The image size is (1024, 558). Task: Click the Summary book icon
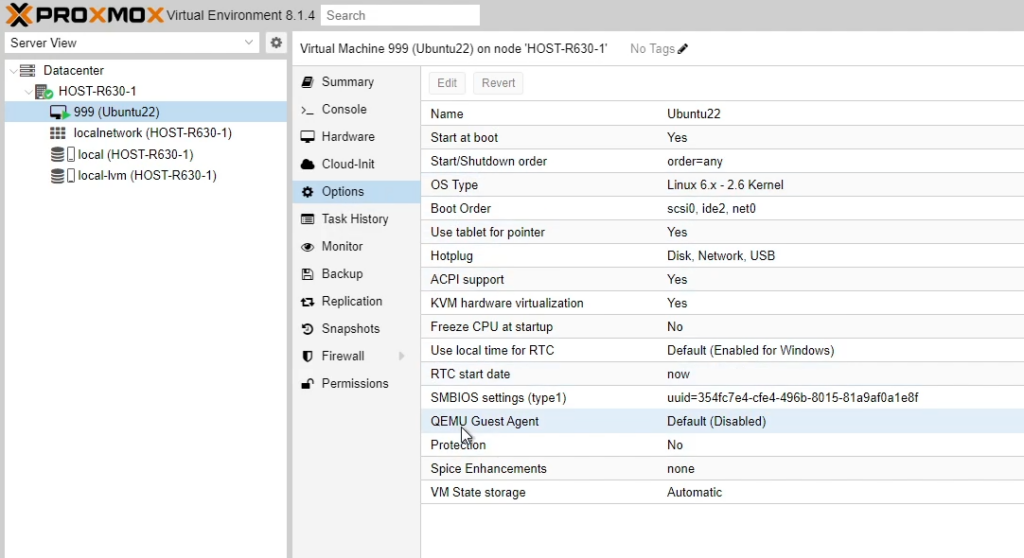click(x=307, y=82)
